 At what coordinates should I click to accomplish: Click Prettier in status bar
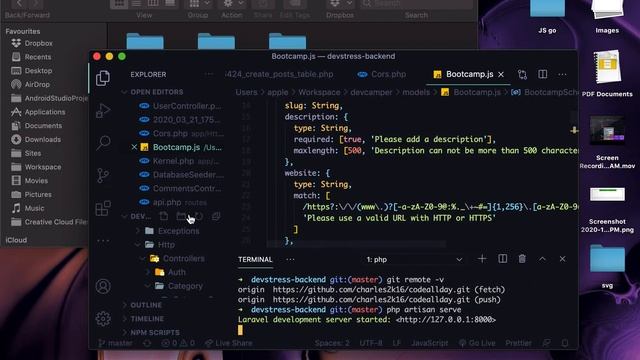518,343
